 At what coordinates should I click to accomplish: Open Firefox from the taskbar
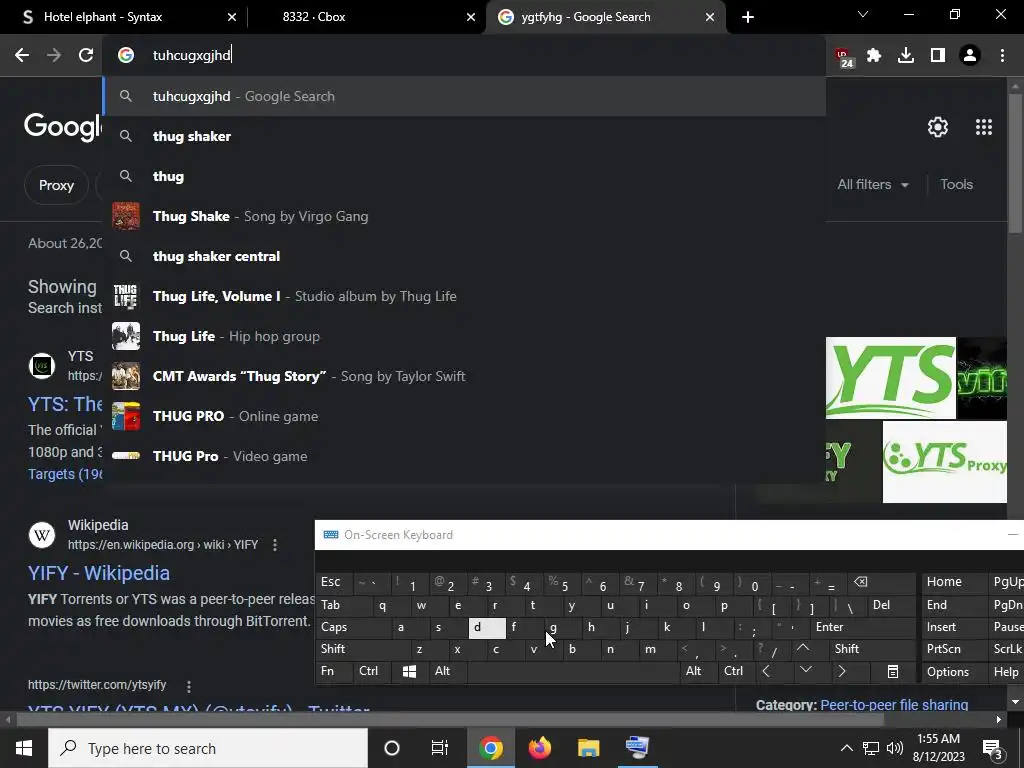click(539, 748)
